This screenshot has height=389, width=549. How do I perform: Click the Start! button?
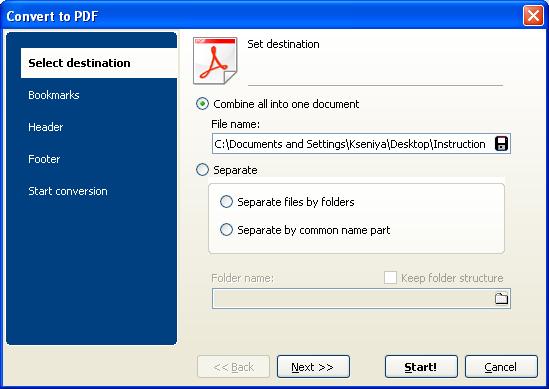(x=421, y=367)
